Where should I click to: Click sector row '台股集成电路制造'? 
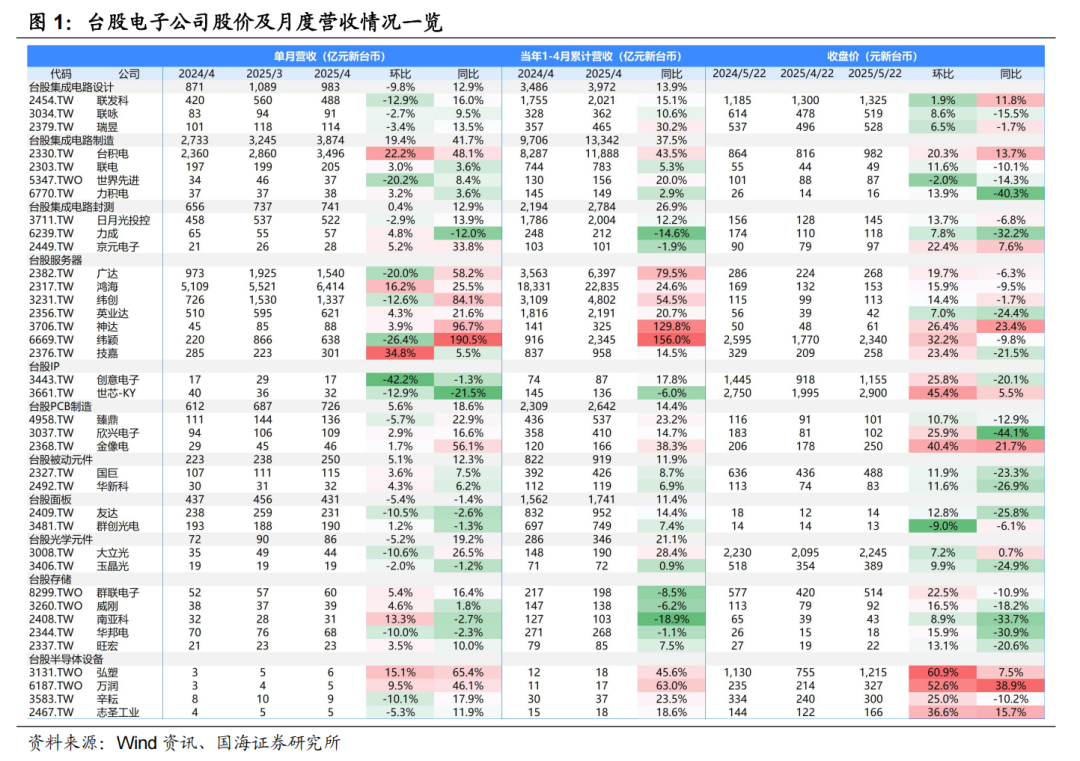click(x=536, y=140)
